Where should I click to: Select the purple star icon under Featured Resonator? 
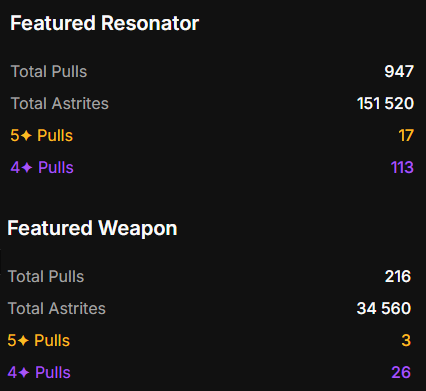pos(27,167)
